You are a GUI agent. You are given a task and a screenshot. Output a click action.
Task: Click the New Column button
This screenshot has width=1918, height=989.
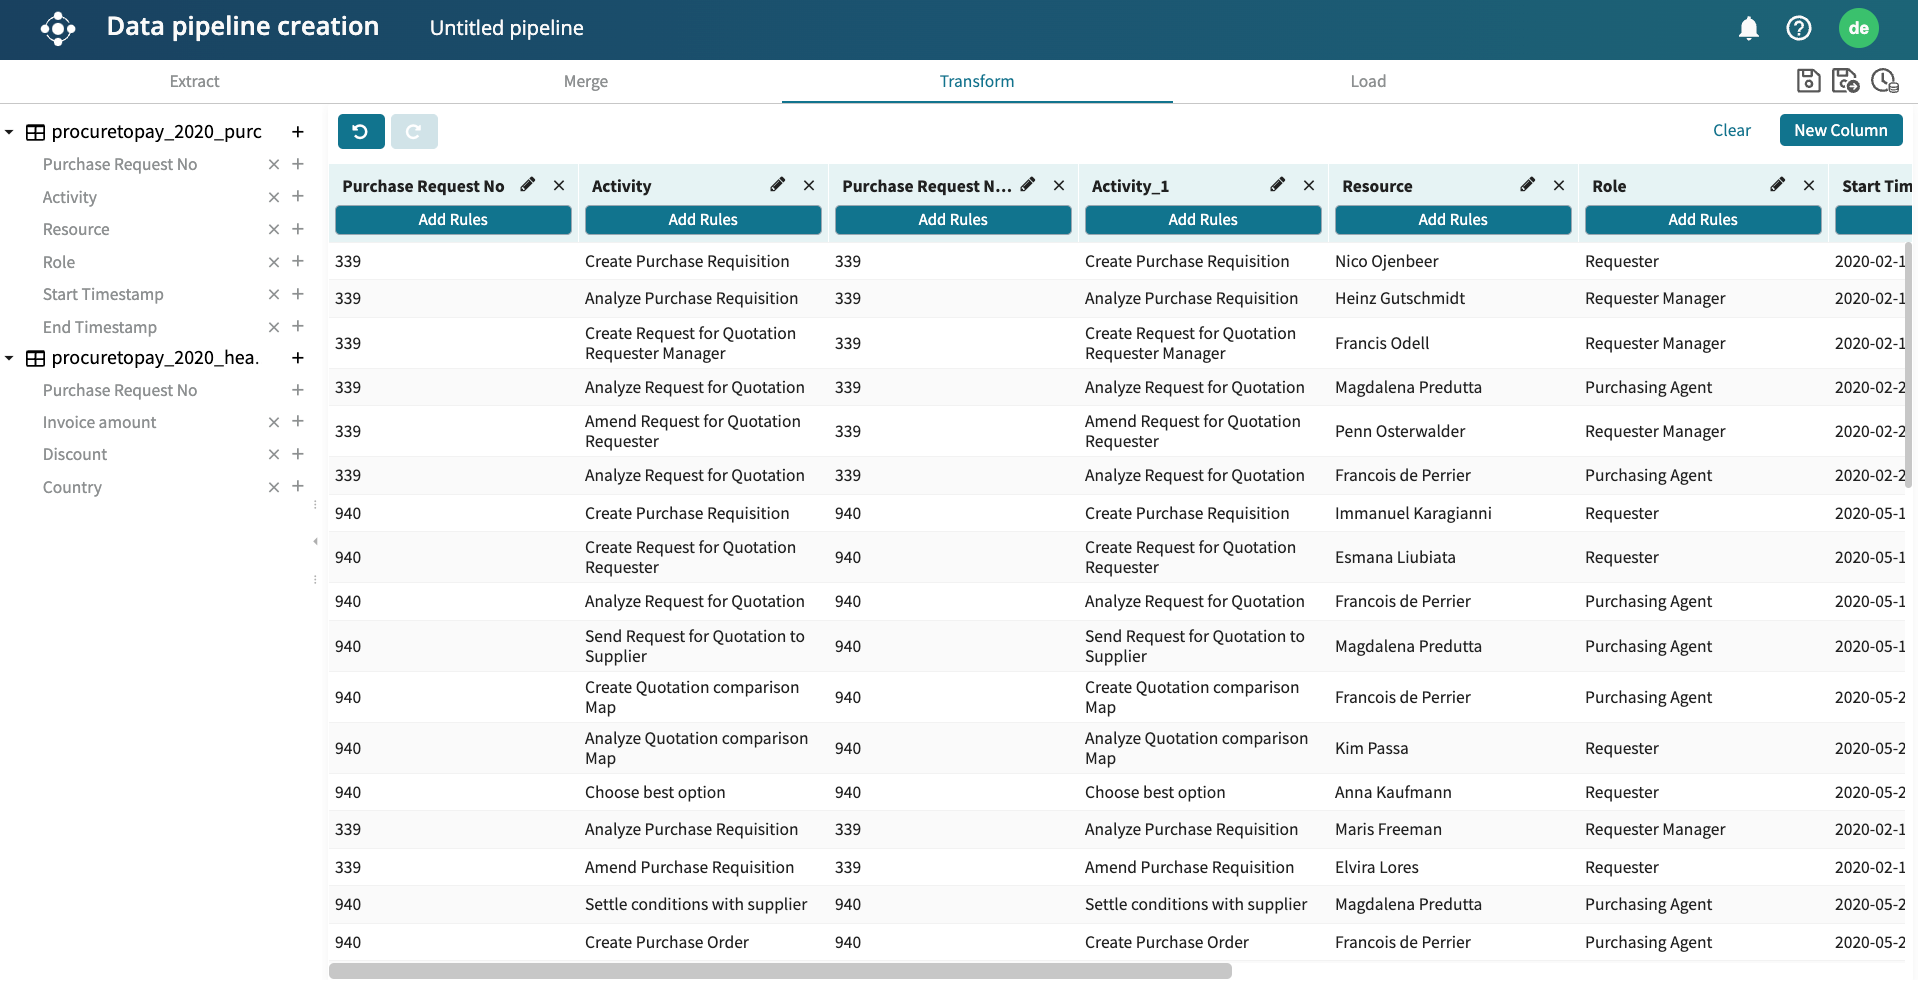tap(1840, 130)
